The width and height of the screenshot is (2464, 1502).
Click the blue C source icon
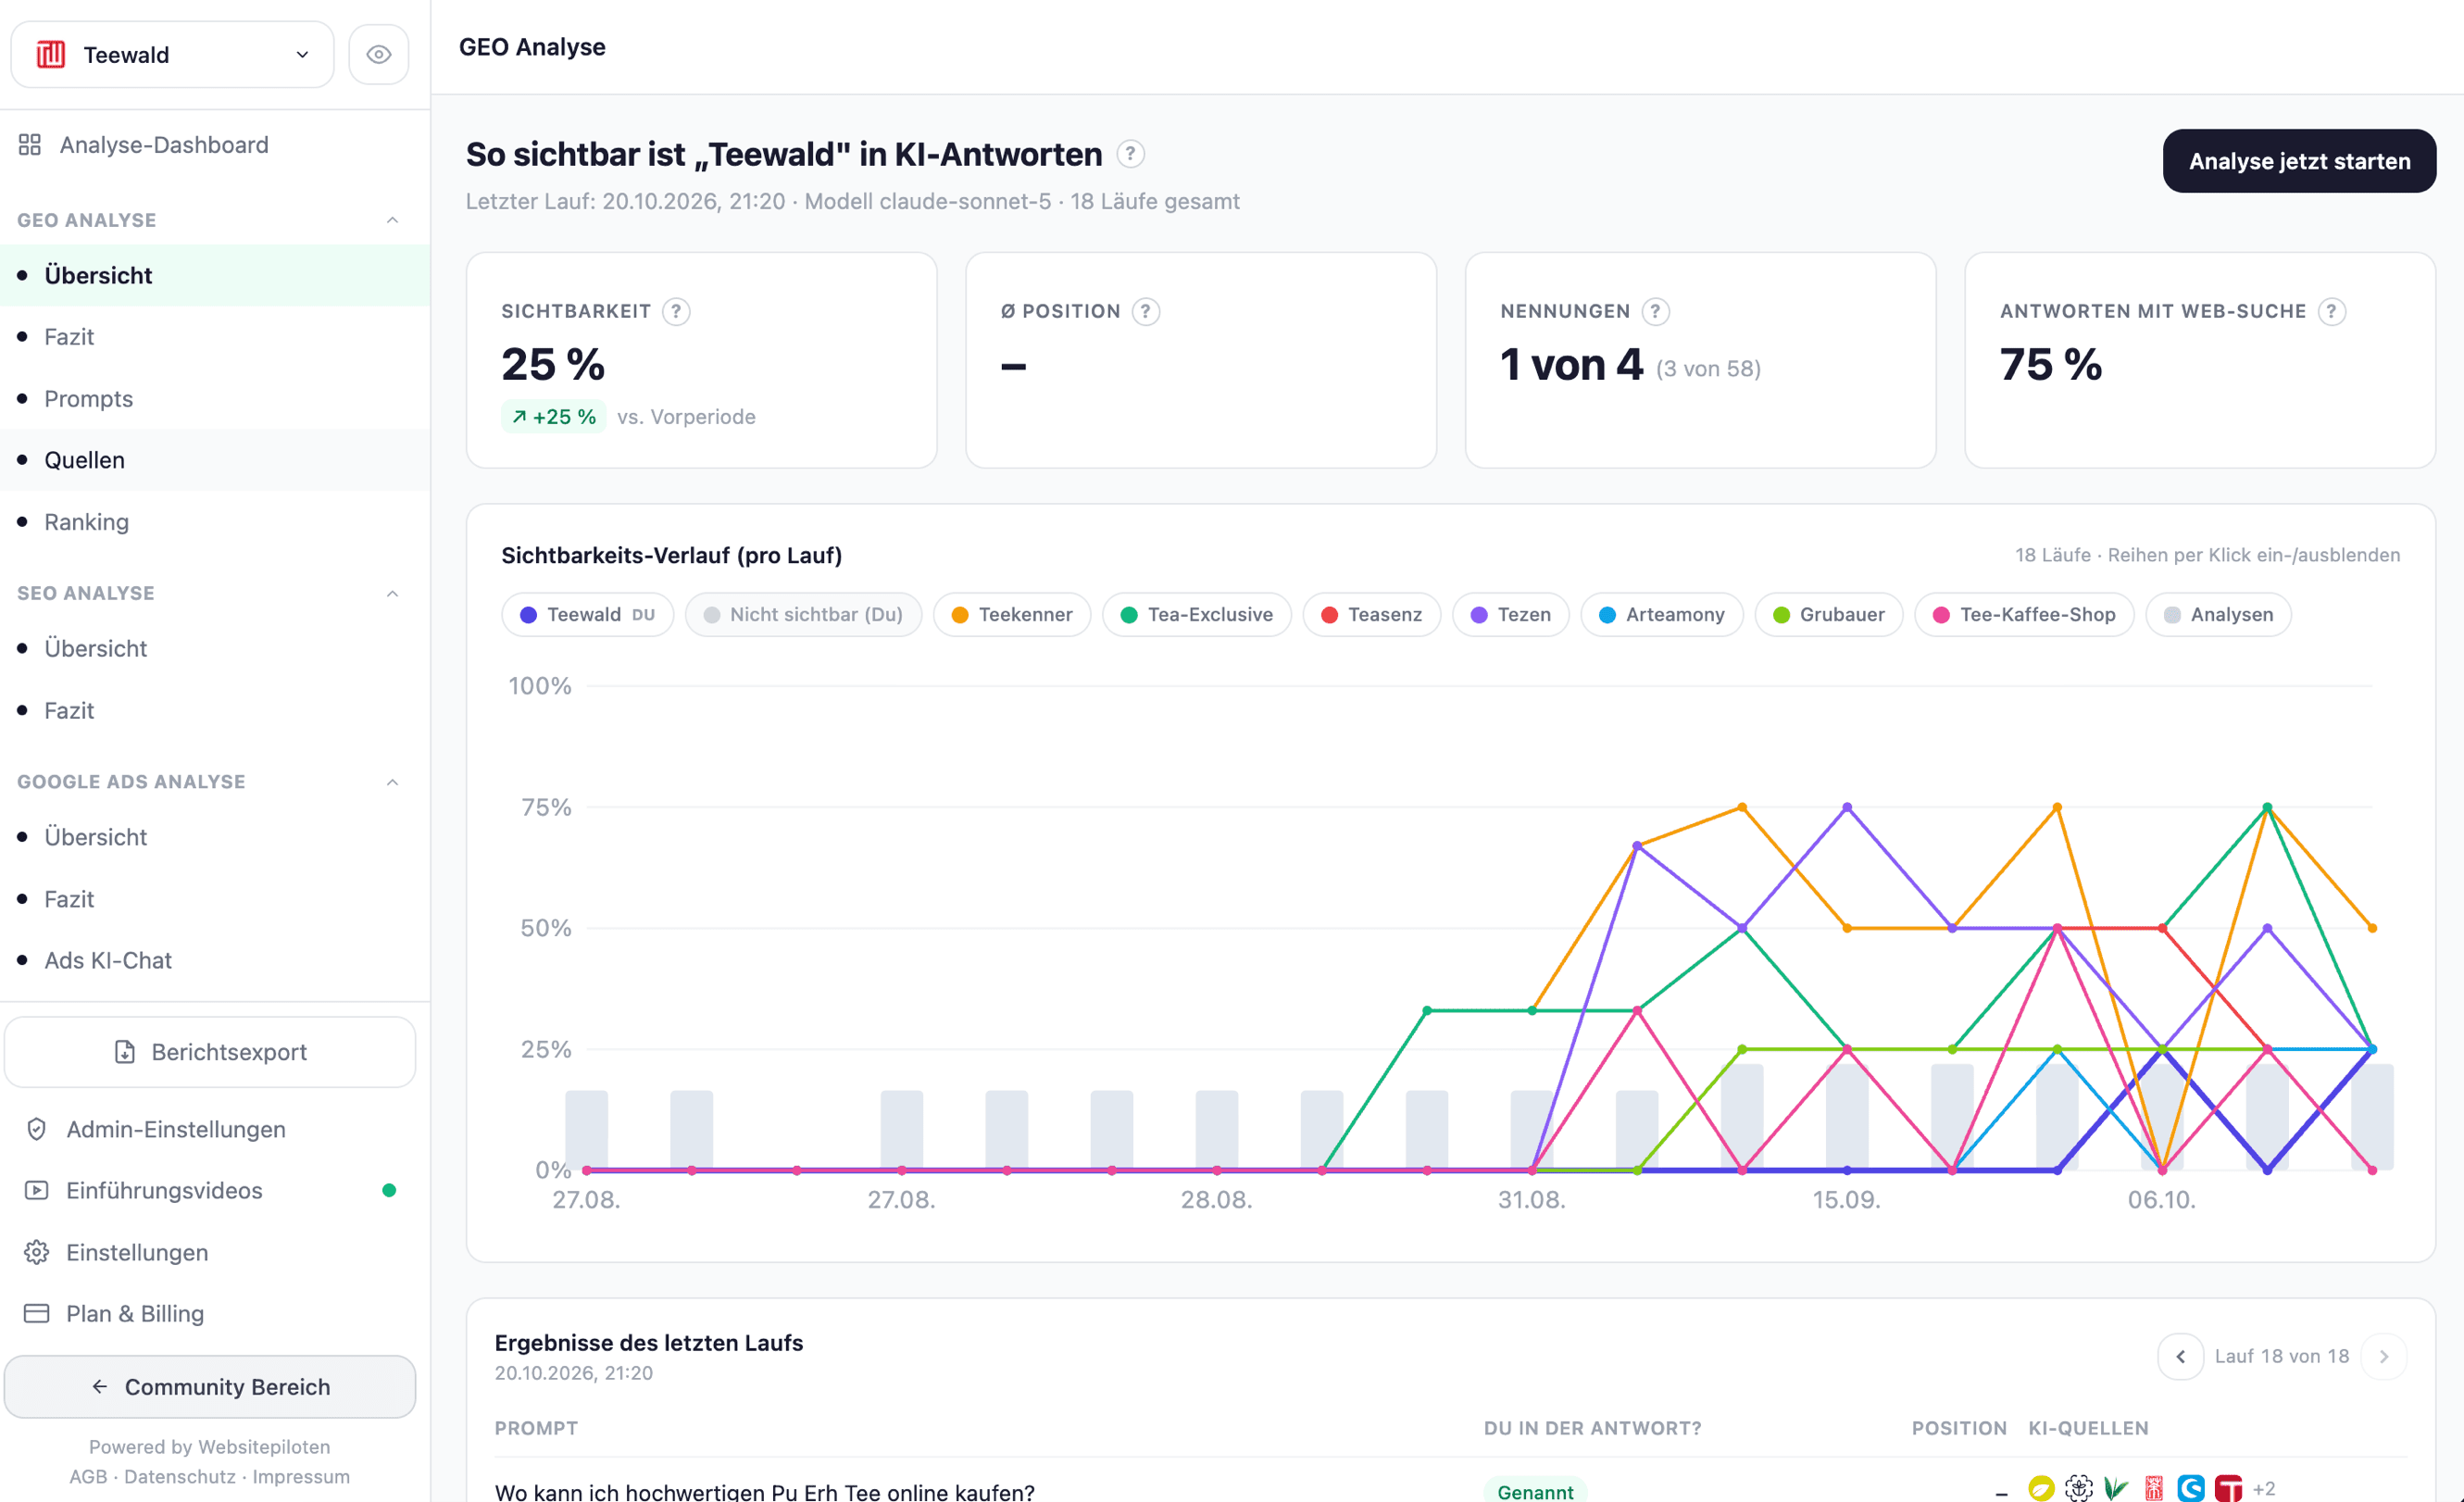2190,1489
